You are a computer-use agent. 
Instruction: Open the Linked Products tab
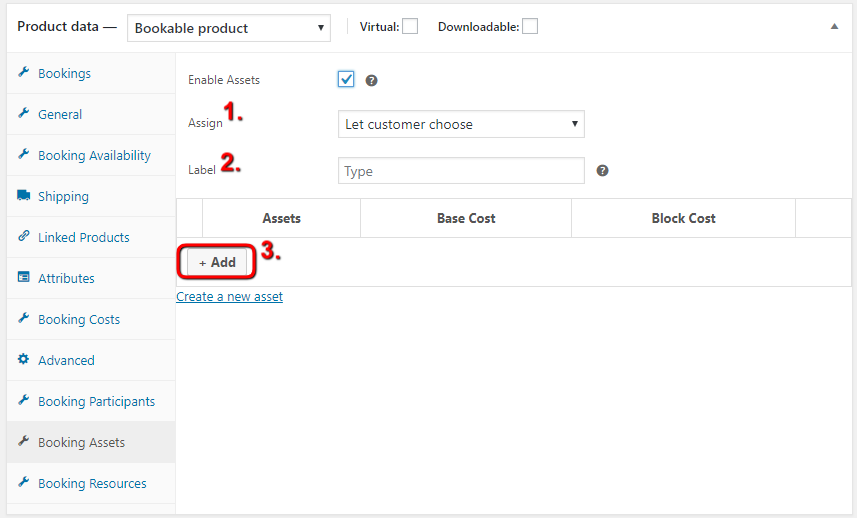coord(91,237)
